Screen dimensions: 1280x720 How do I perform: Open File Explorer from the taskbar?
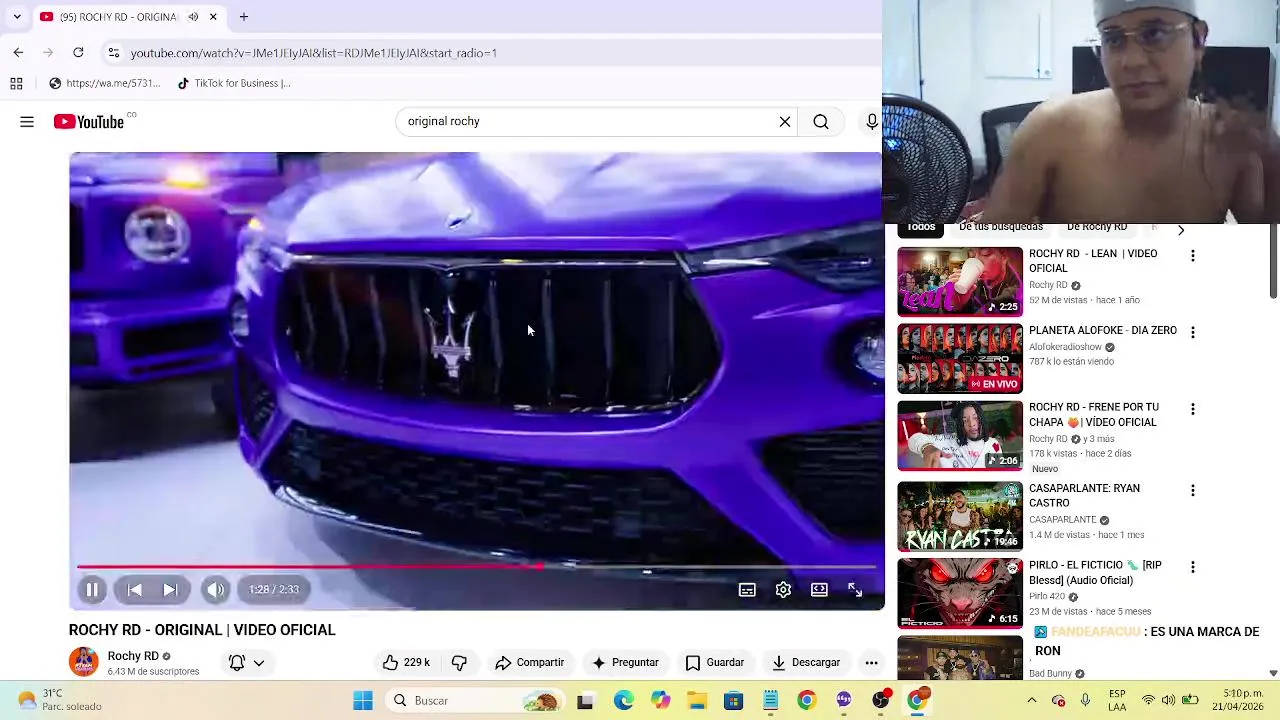point(697,701)
